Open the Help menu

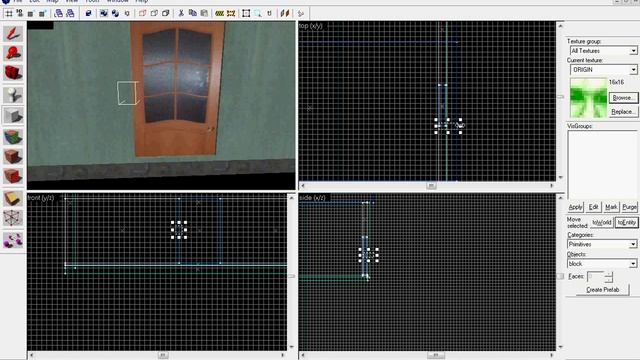(x=141, y=2)
